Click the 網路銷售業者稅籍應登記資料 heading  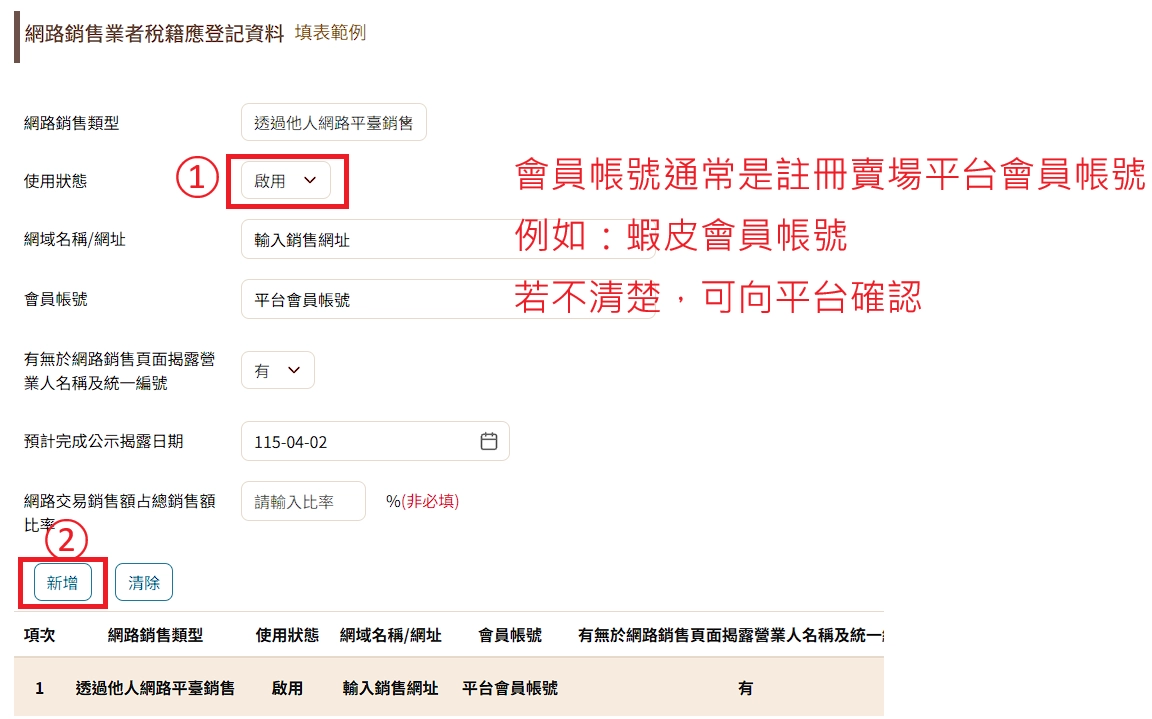pos(154,34)
